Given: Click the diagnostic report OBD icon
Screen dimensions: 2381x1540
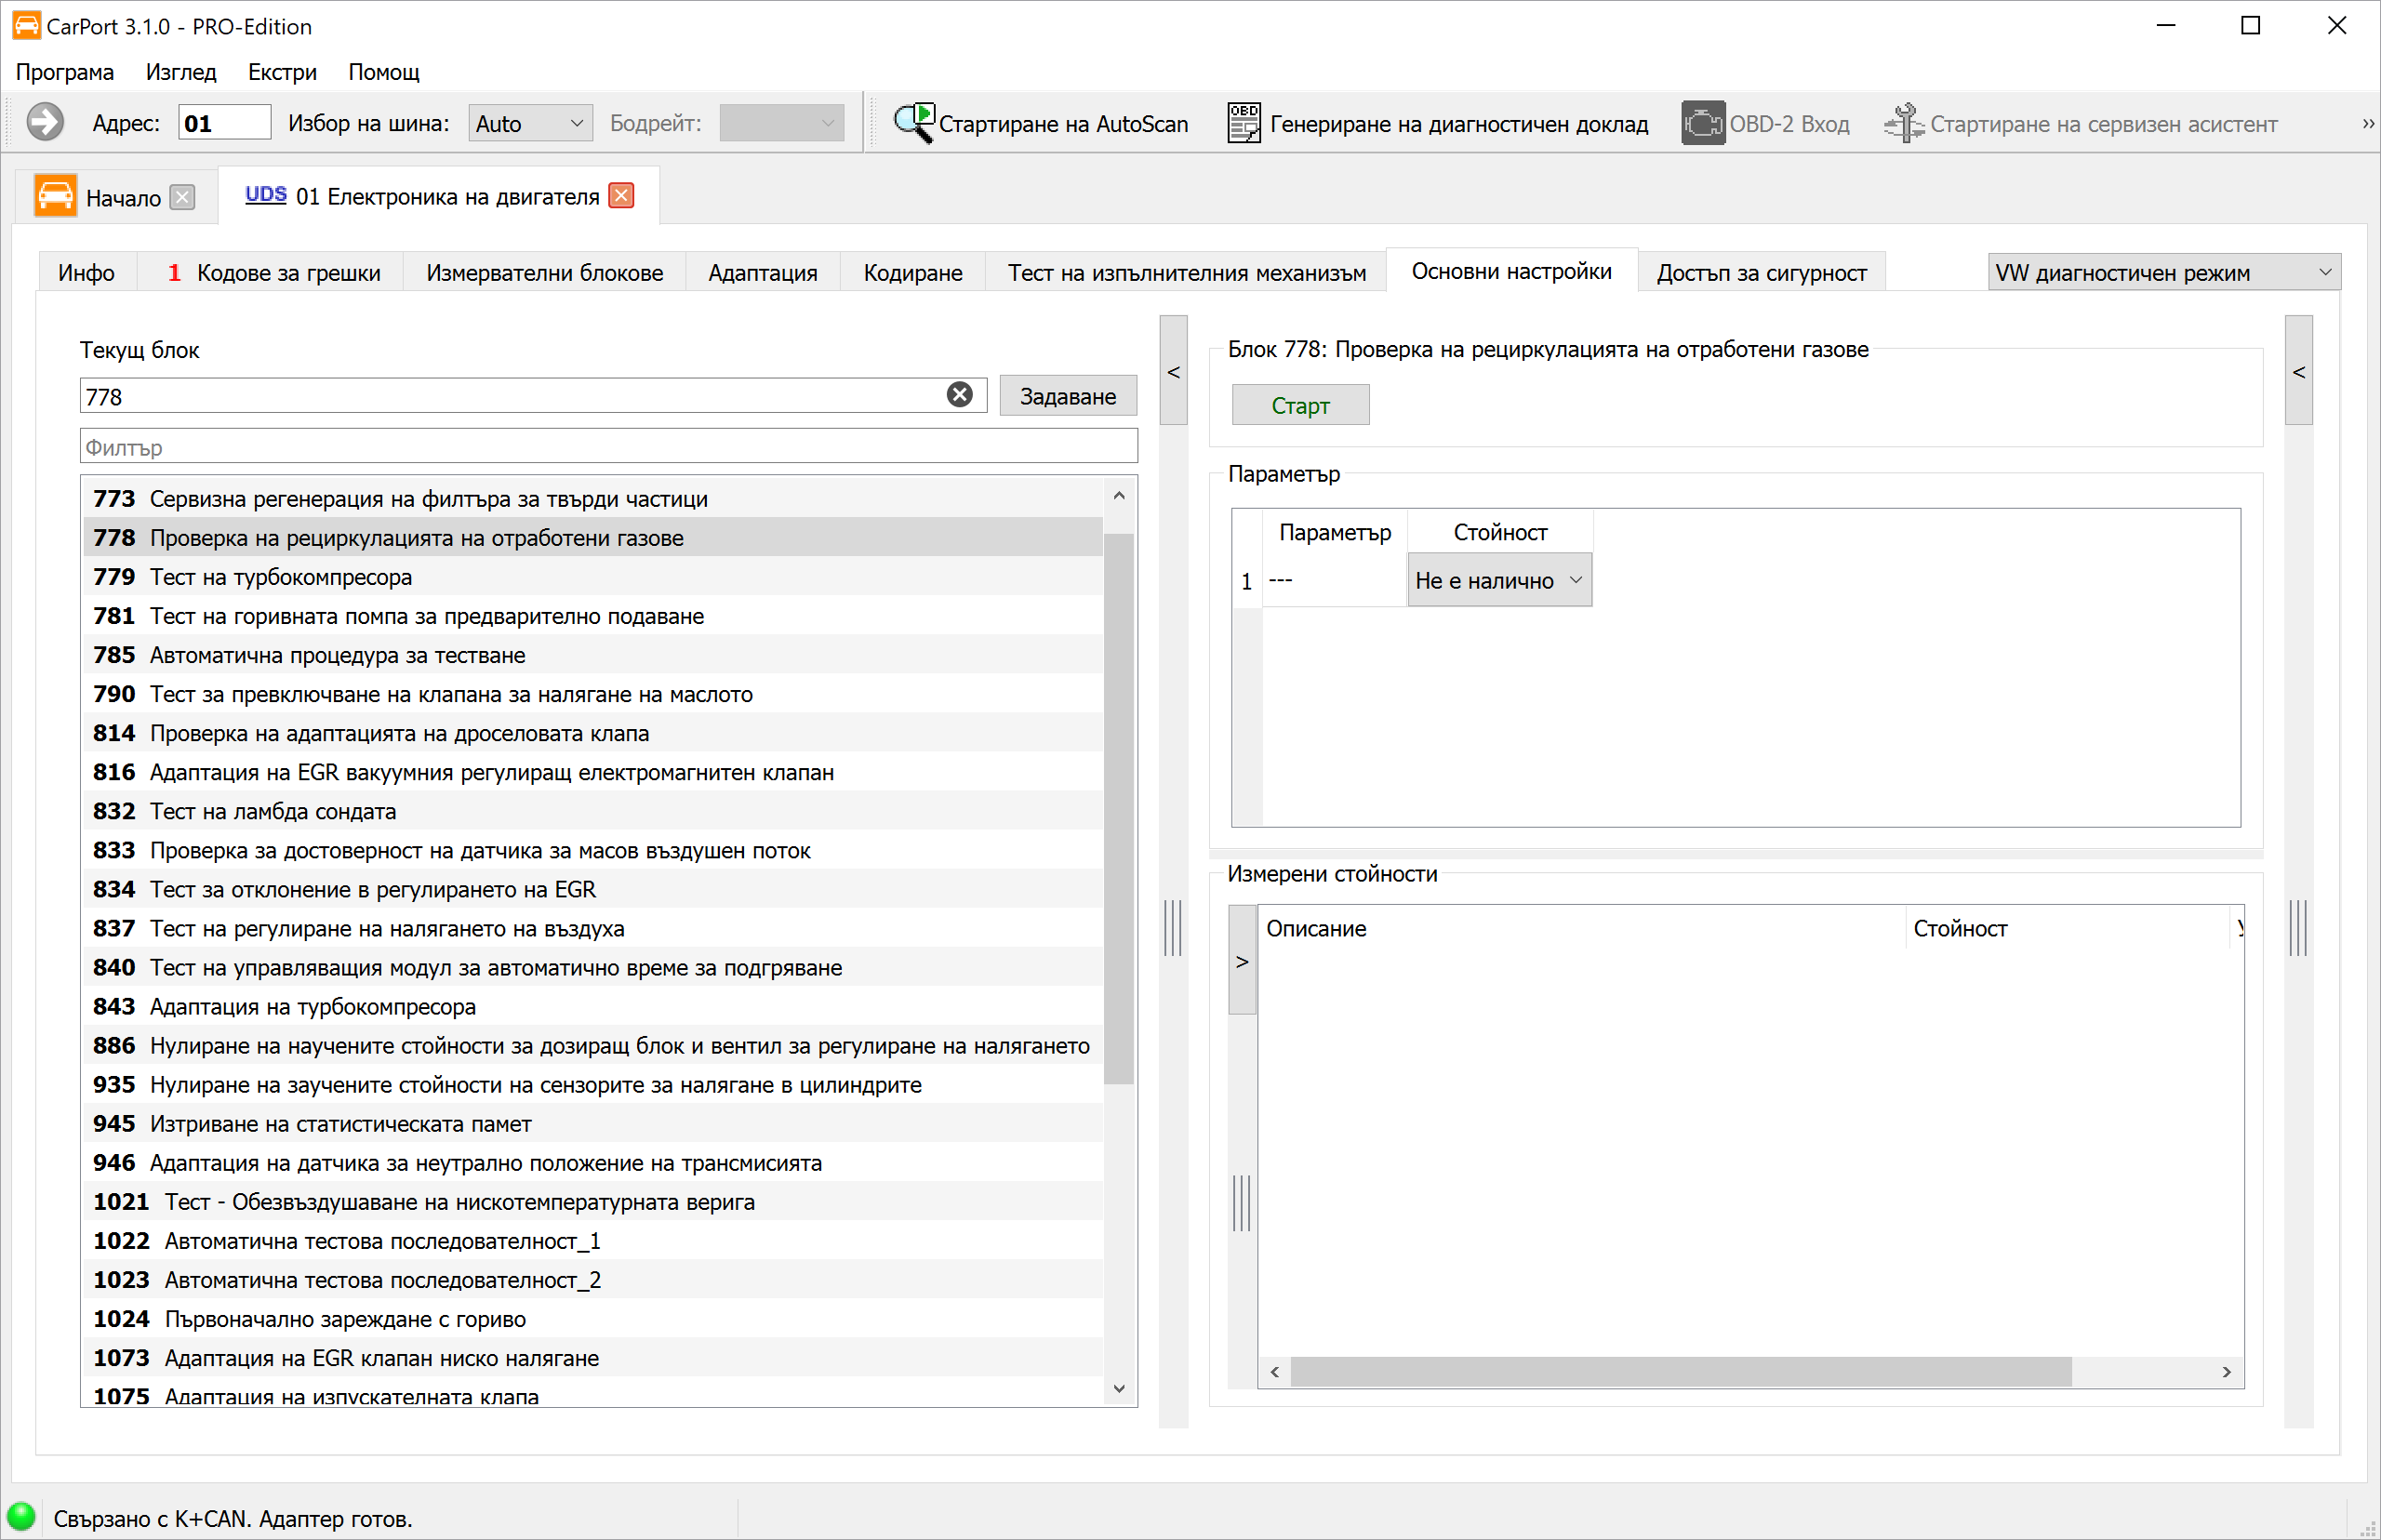Looking at the screenshot, I should [1243, 124].
